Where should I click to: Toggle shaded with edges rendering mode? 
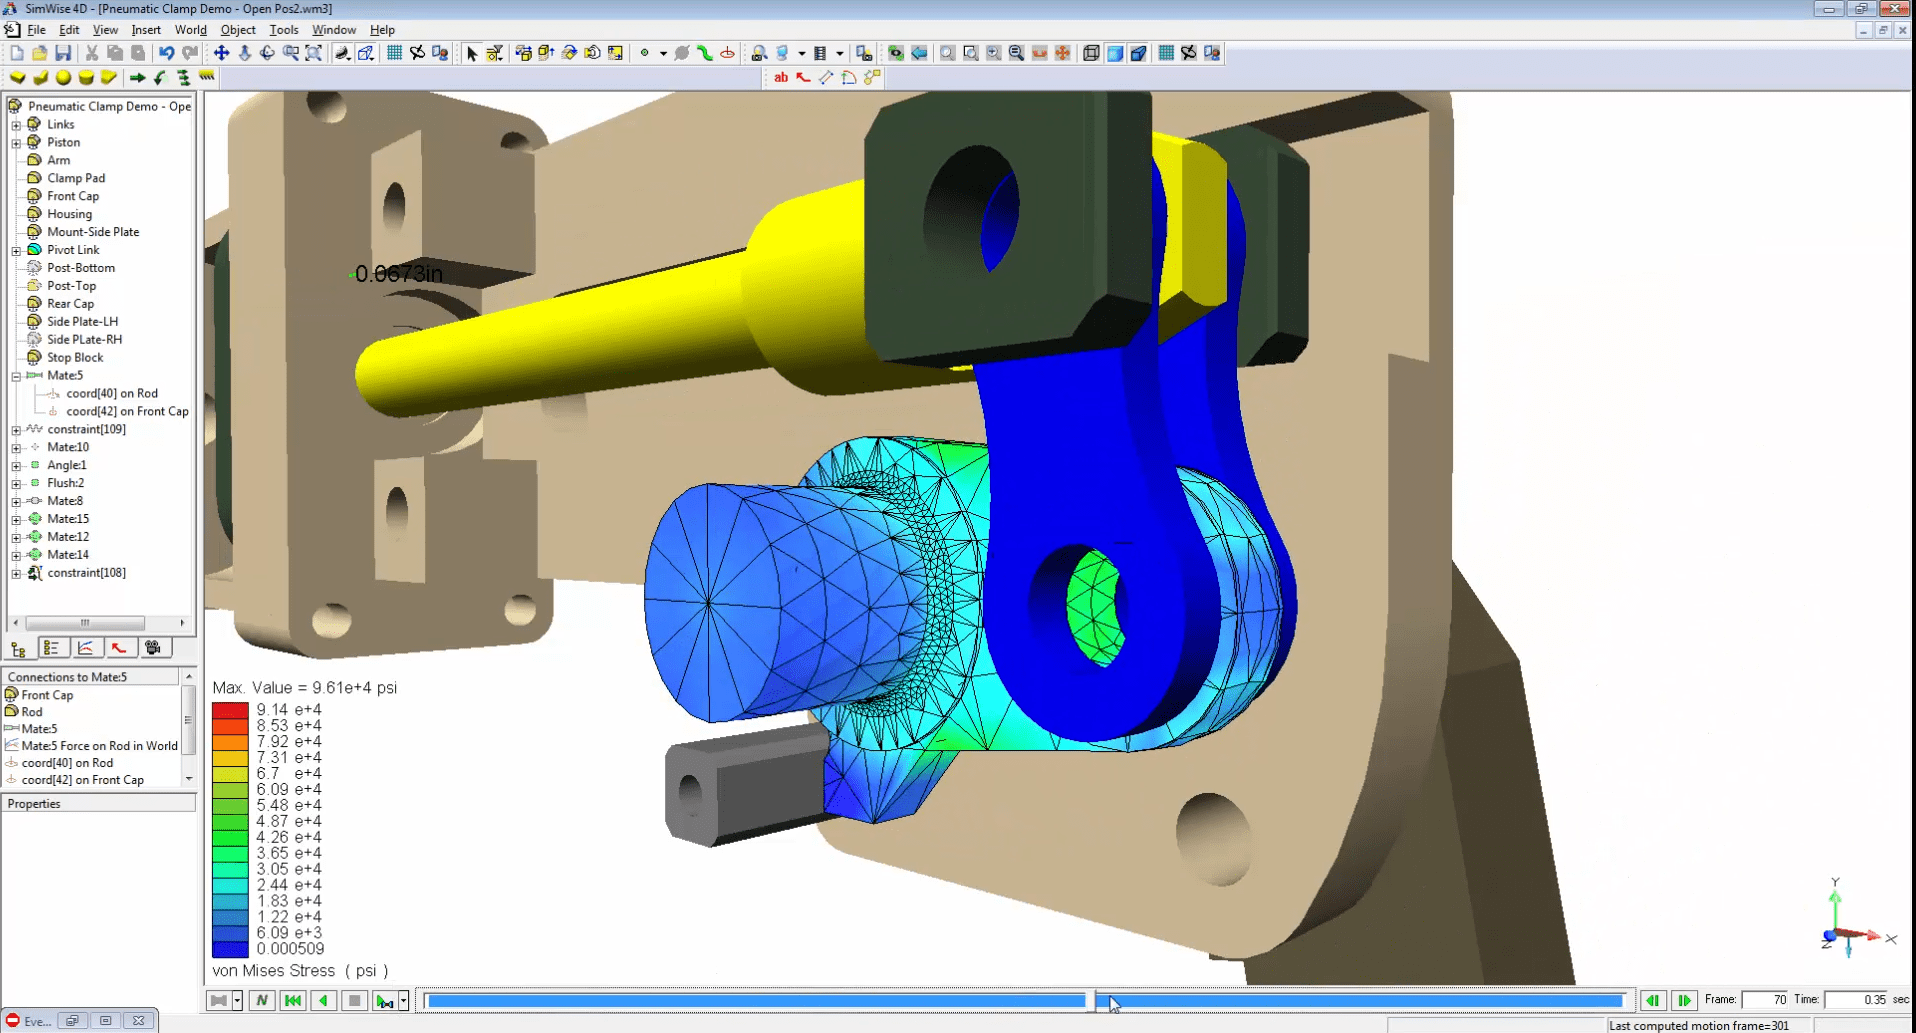point(1138,53)
